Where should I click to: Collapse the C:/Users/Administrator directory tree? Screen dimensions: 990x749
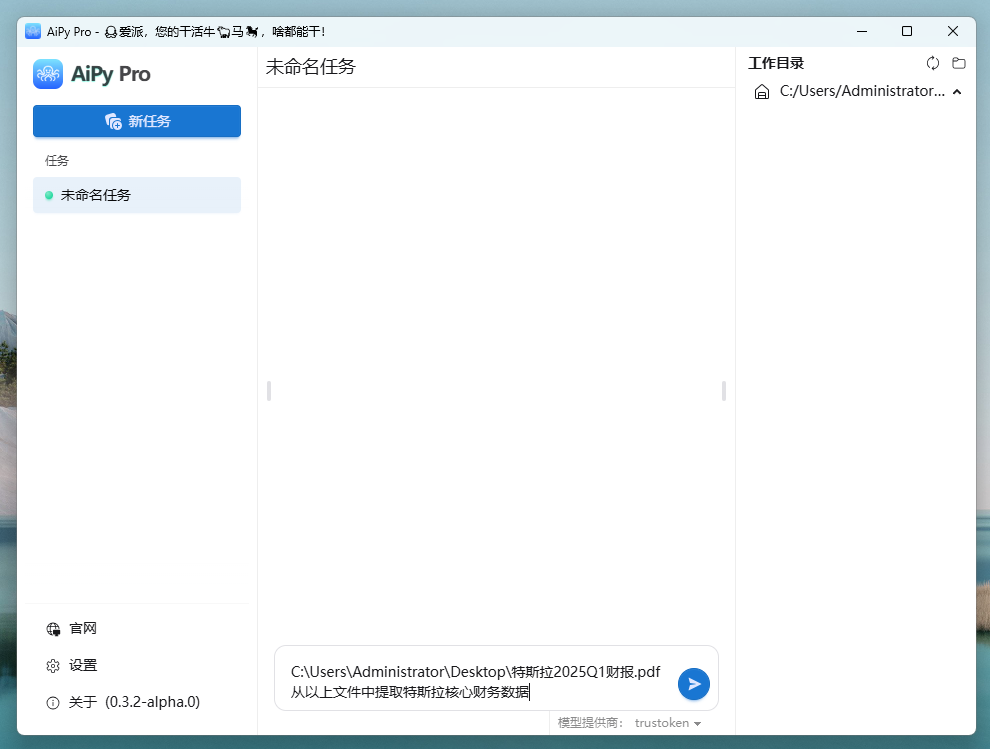point(957,92)
